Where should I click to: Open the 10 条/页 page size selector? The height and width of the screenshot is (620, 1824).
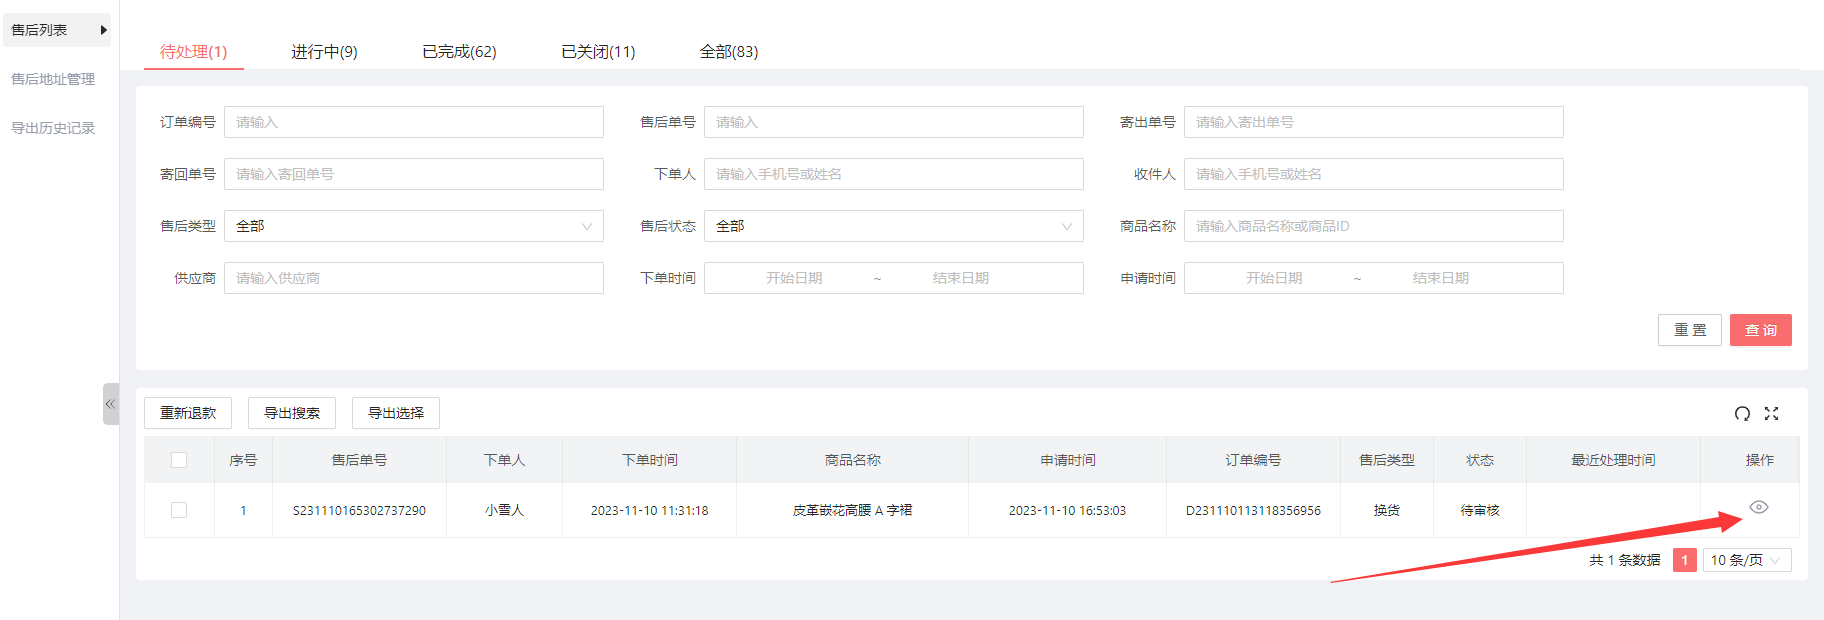tap(1746, 560)
